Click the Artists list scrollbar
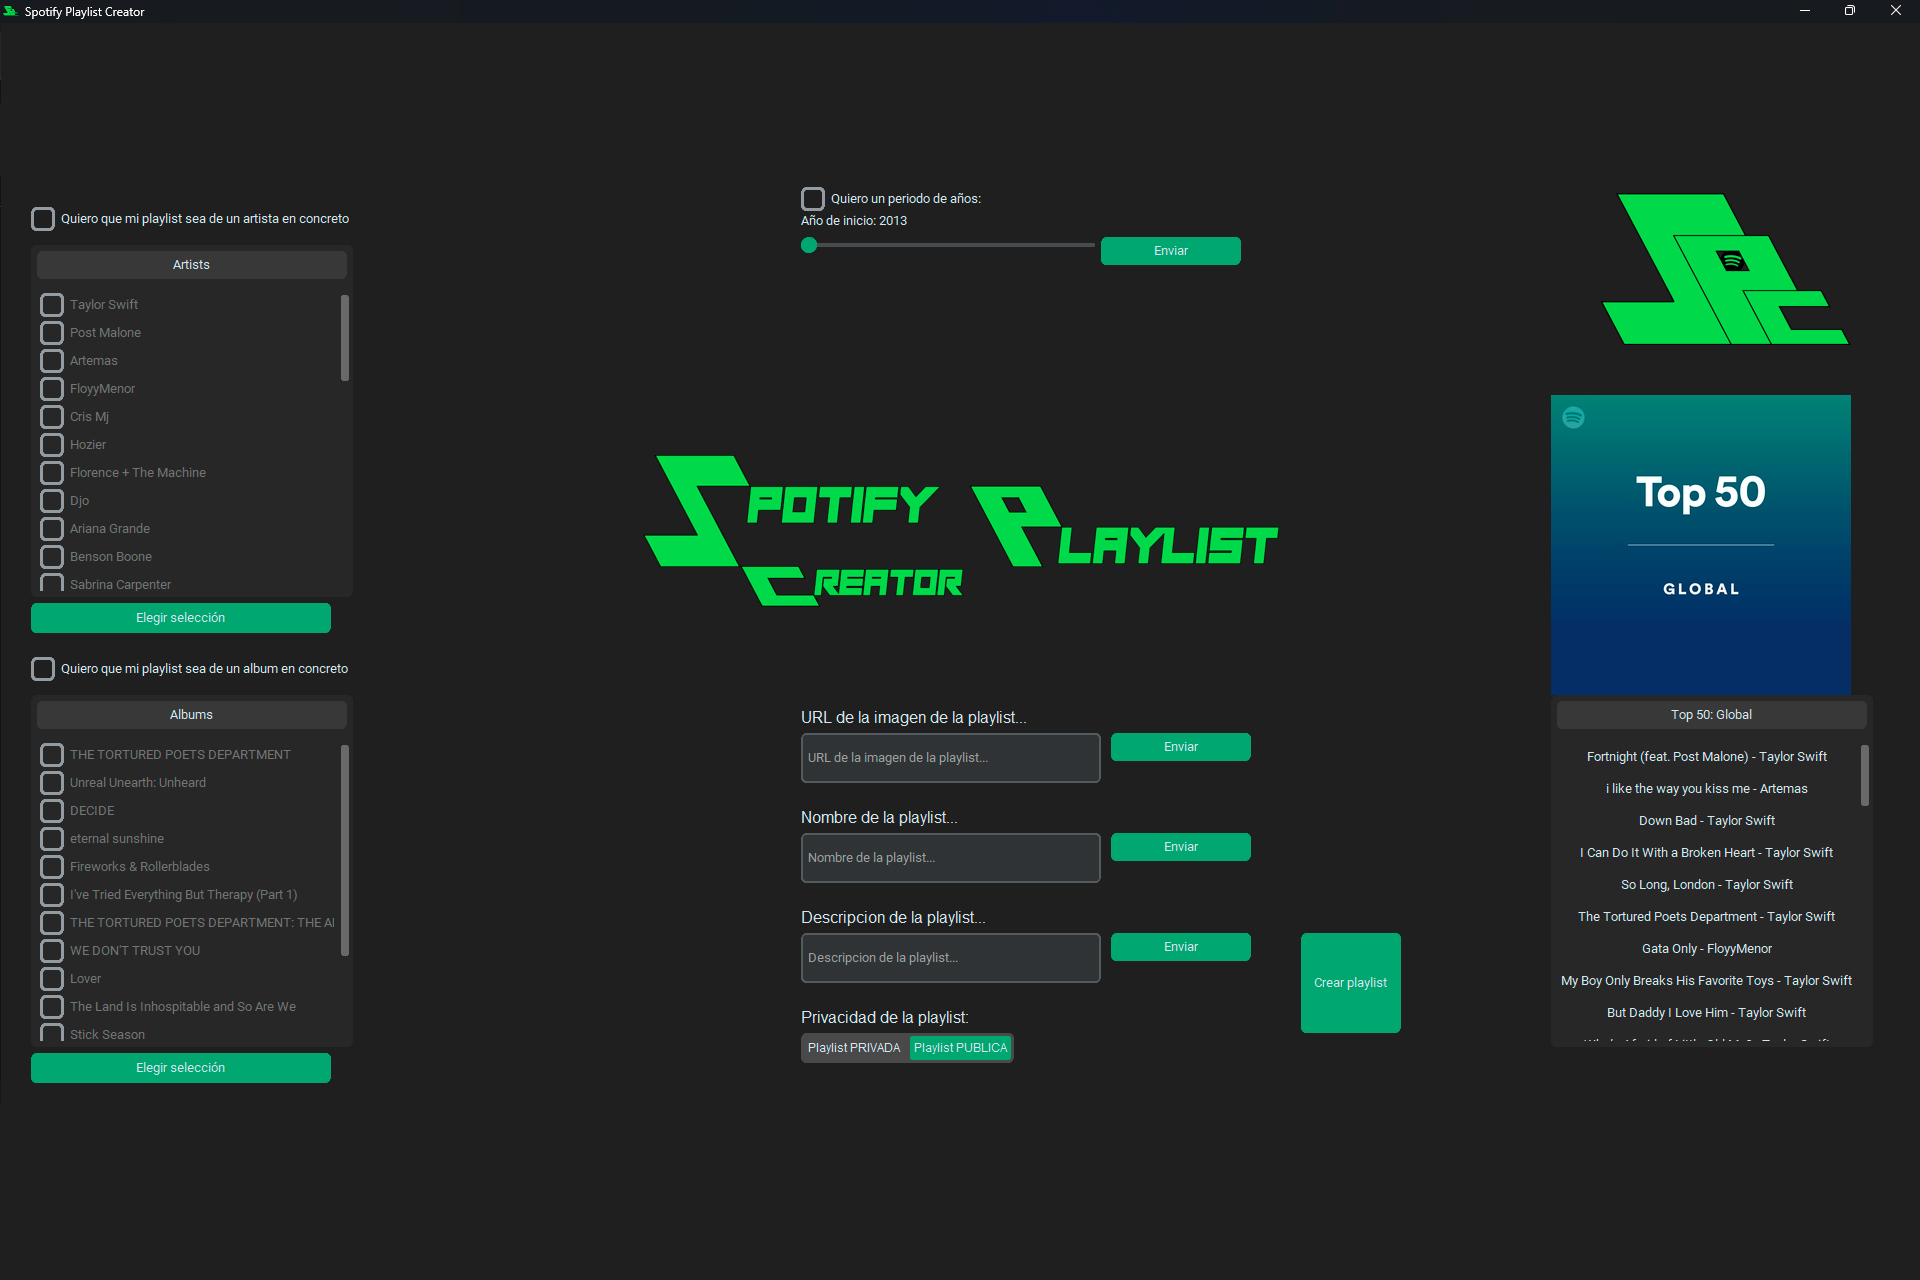 pyautogui.click(x=345, y=338)
